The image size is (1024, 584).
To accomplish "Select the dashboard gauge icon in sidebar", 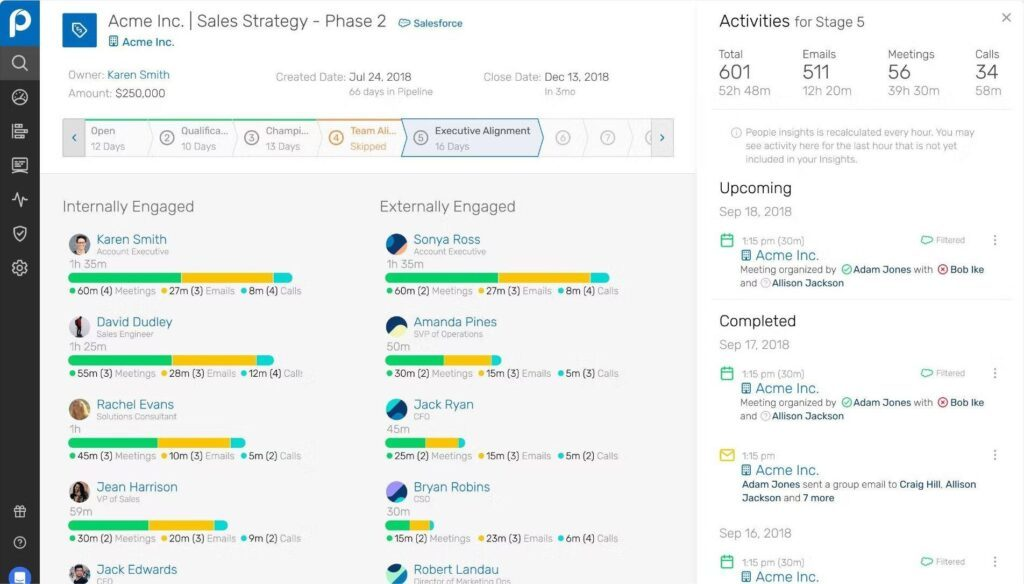I will coord(20,97).
